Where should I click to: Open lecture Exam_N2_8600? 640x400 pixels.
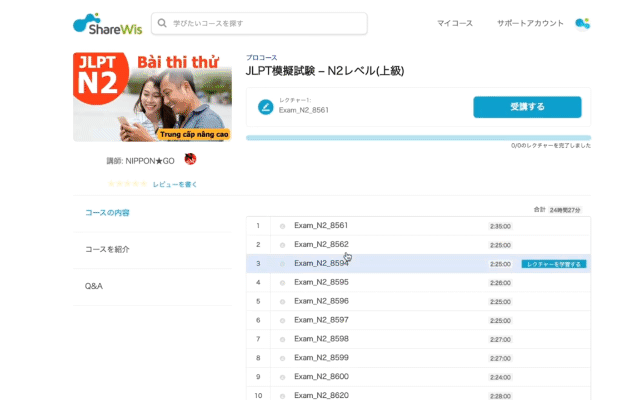(x=321, y=376)
